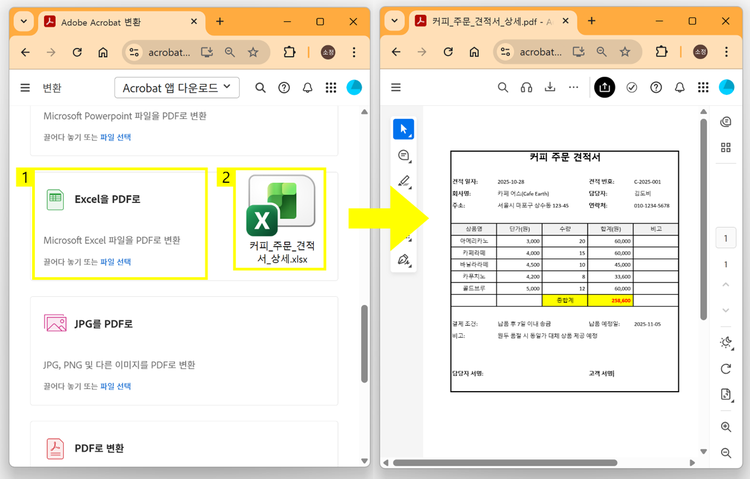Viewport: 750px width, 479px height.
Task: Open AI assistant icon in right panel
Action: (x=726, y=122)
